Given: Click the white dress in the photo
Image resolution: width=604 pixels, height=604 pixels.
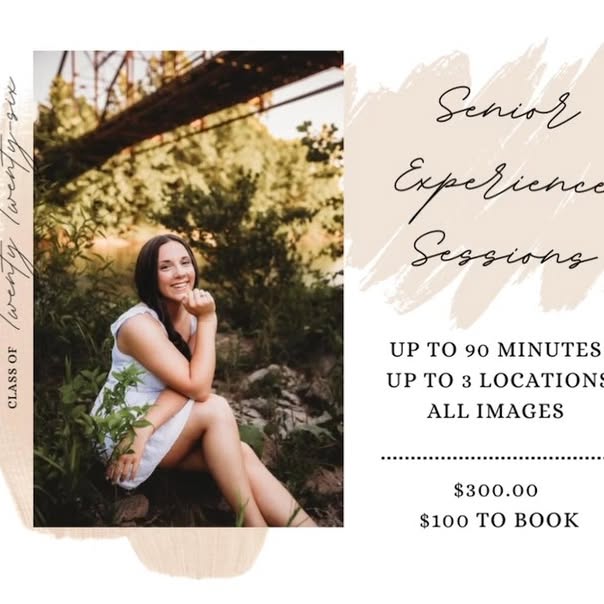Looking at the screenshot, I should (143, 397).
